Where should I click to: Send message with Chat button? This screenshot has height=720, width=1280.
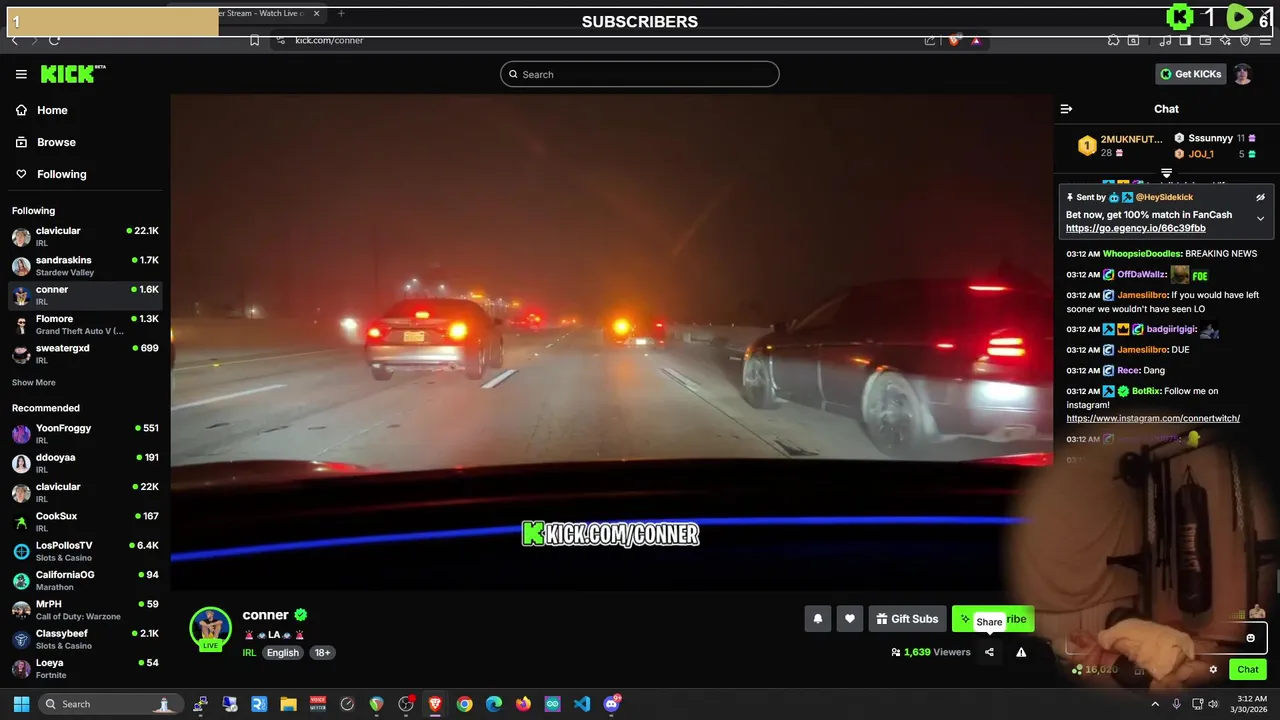pyautogui.click(x=1248, y=670)
